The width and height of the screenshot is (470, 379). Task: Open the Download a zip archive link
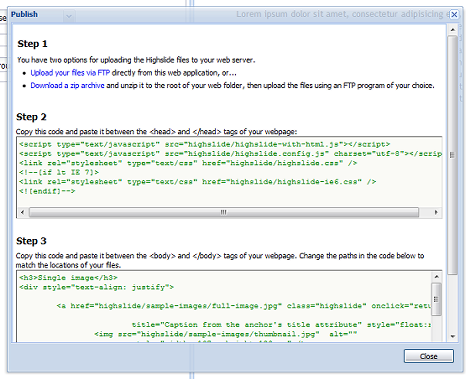[x=67, y=85]
